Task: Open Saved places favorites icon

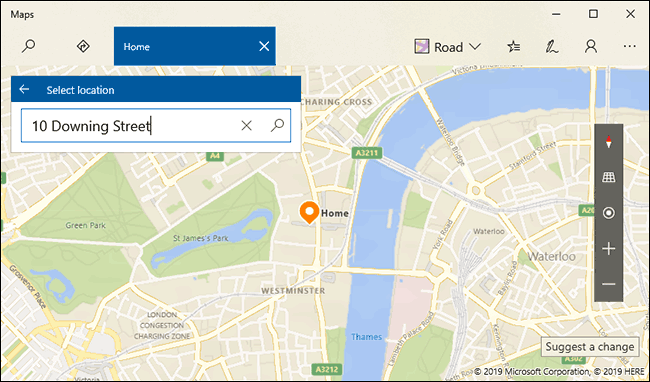Action: pos(514,46)
